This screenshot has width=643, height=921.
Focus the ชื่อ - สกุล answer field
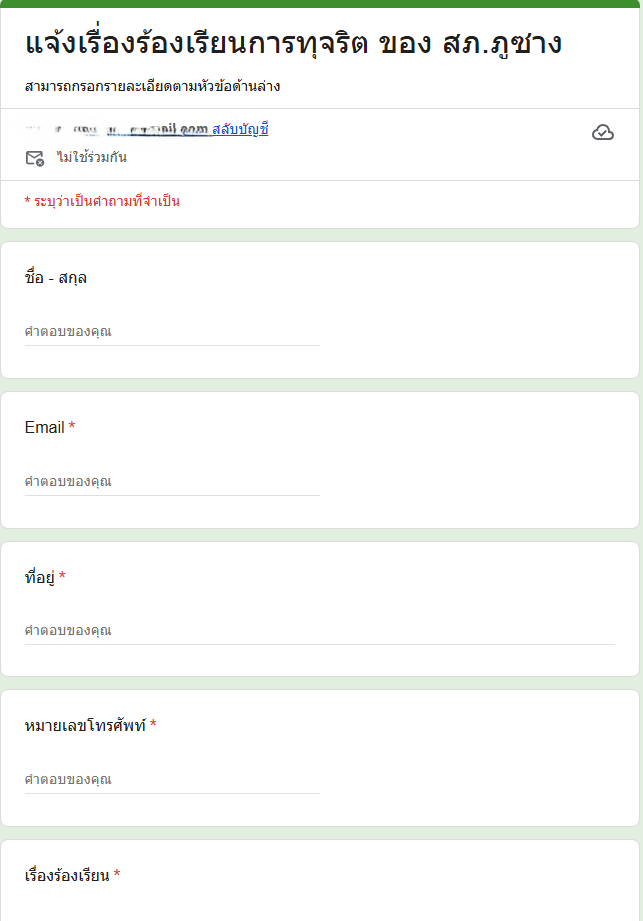172,332
